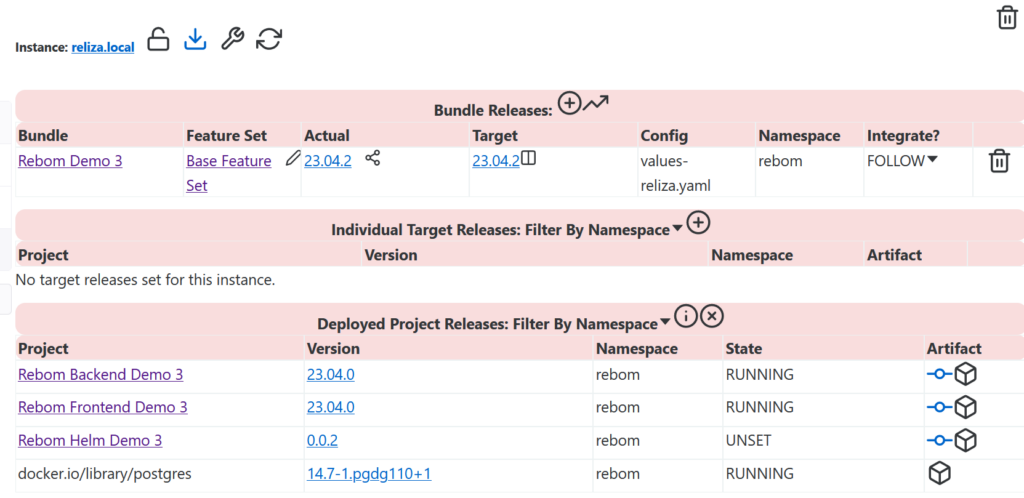Click the top-right trash can icon

click(1007, 18)
